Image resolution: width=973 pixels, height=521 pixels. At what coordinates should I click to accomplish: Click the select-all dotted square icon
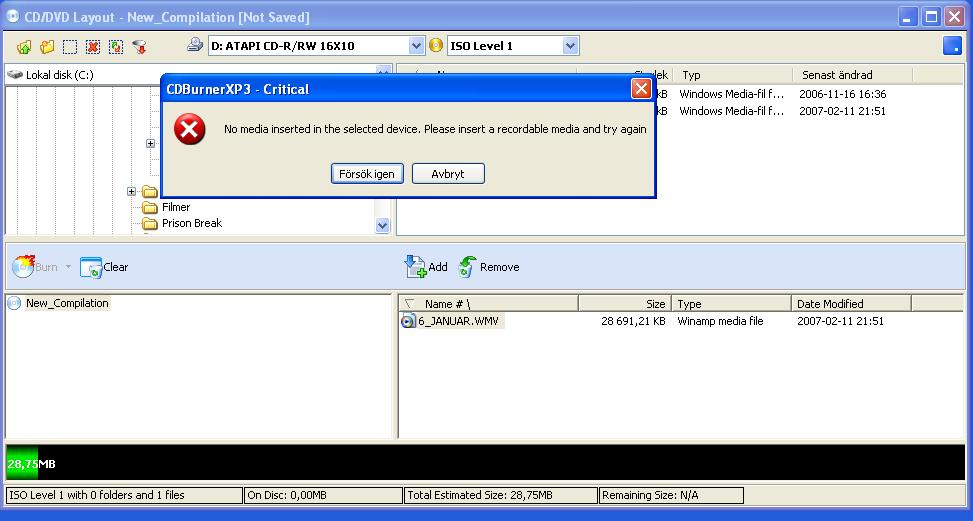[x=70, y=47]
